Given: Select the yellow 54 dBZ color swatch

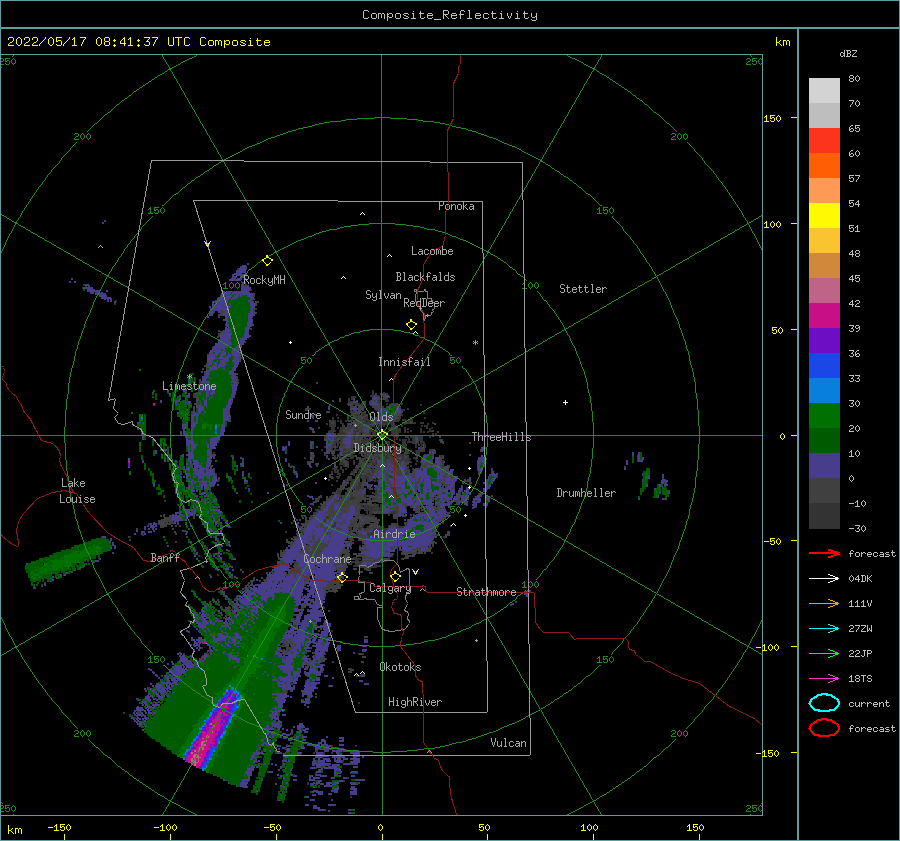Looking at the screenshot, I should click(824, 216).
